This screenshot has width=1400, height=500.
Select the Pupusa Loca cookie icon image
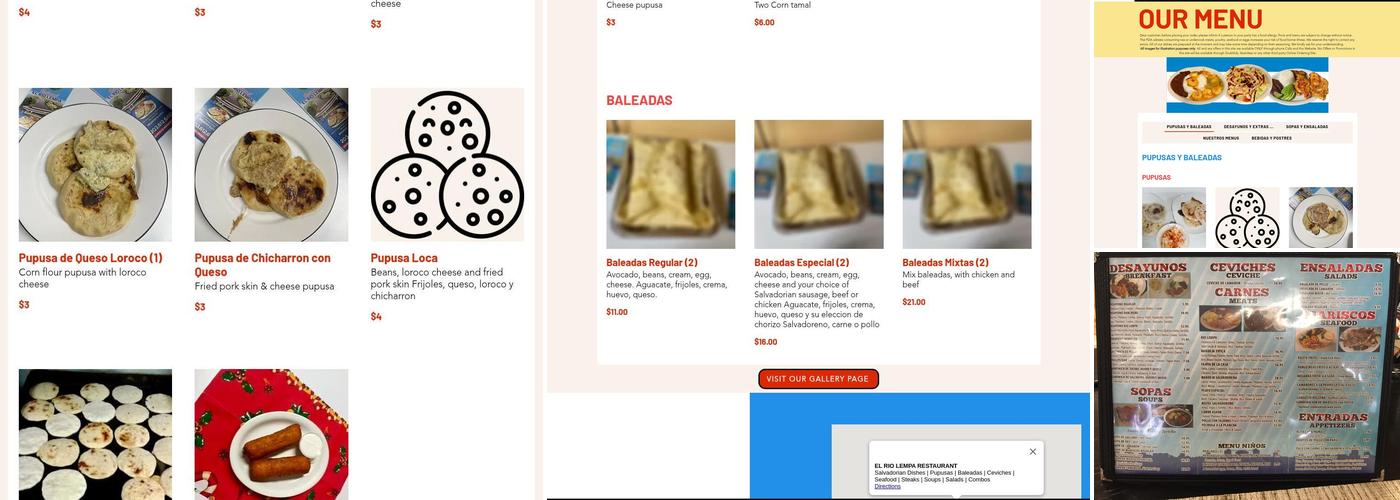pos(447,165)
